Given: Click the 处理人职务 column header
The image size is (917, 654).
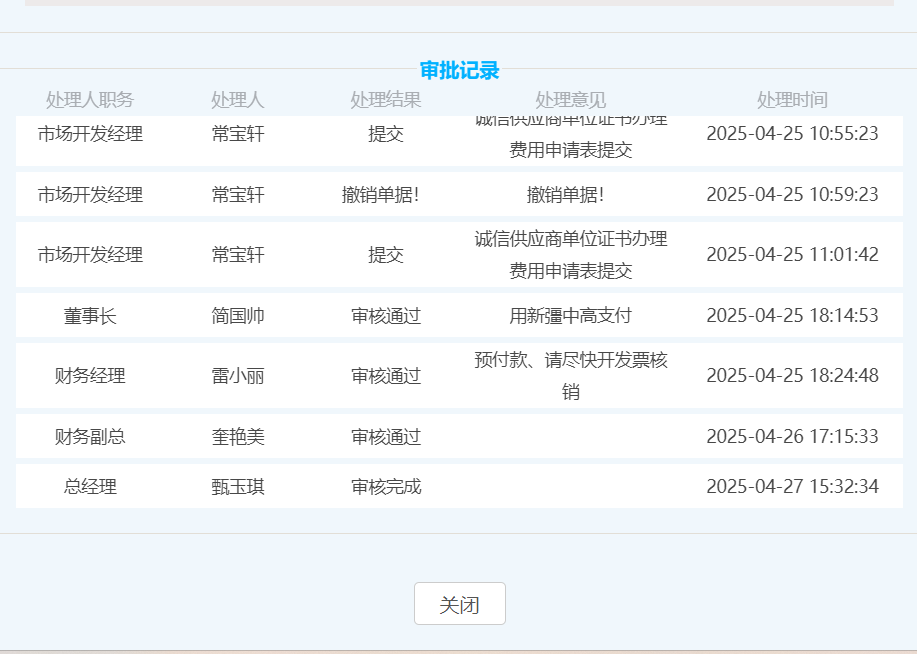Looking at the screenshot, I should [90, 100].
